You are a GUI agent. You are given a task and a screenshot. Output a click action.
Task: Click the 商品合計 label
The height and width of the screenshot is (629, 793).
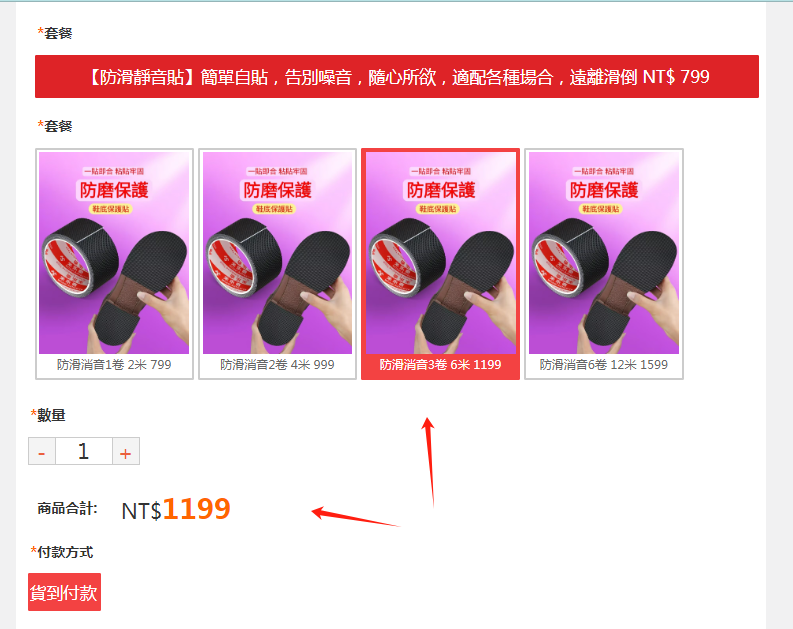point(67,508)
